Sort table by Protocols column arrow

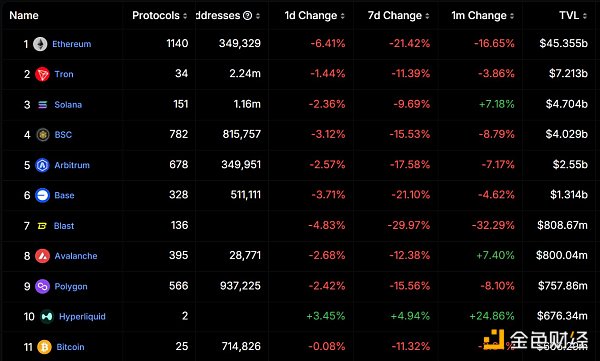185,16
